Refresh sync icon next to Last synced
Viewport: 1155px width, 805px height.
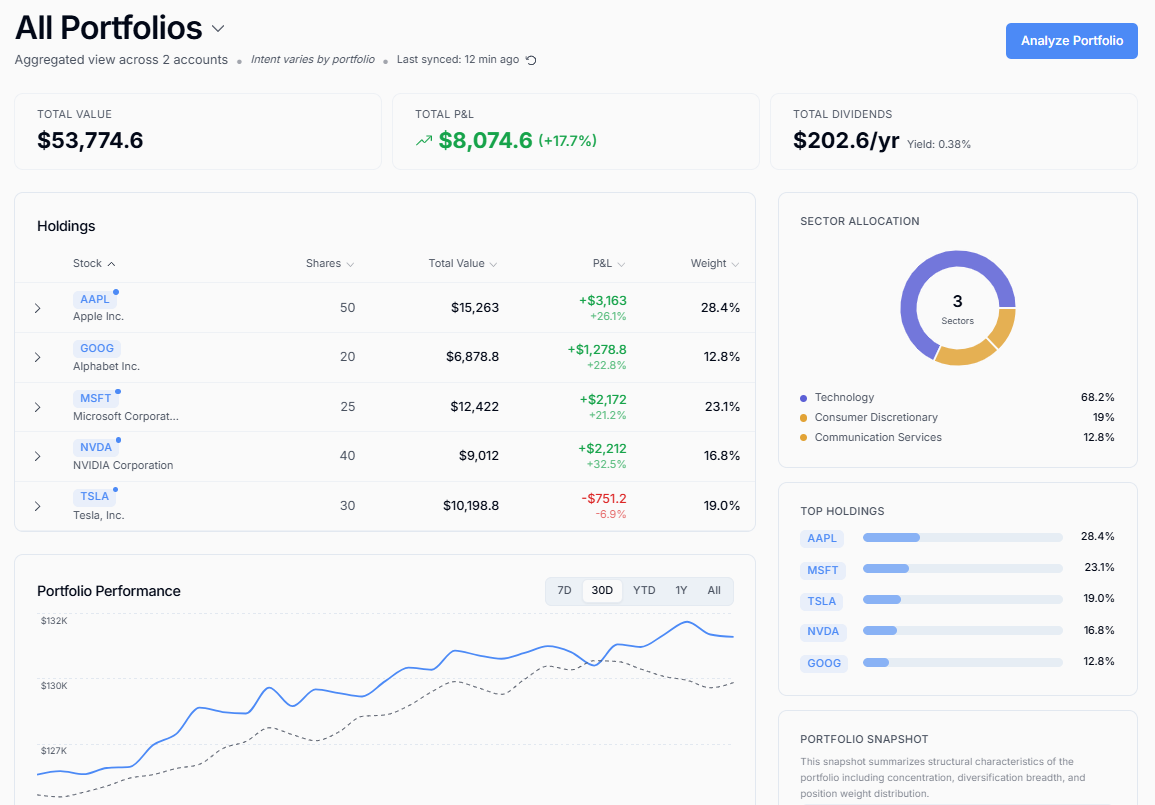[531, 60]
